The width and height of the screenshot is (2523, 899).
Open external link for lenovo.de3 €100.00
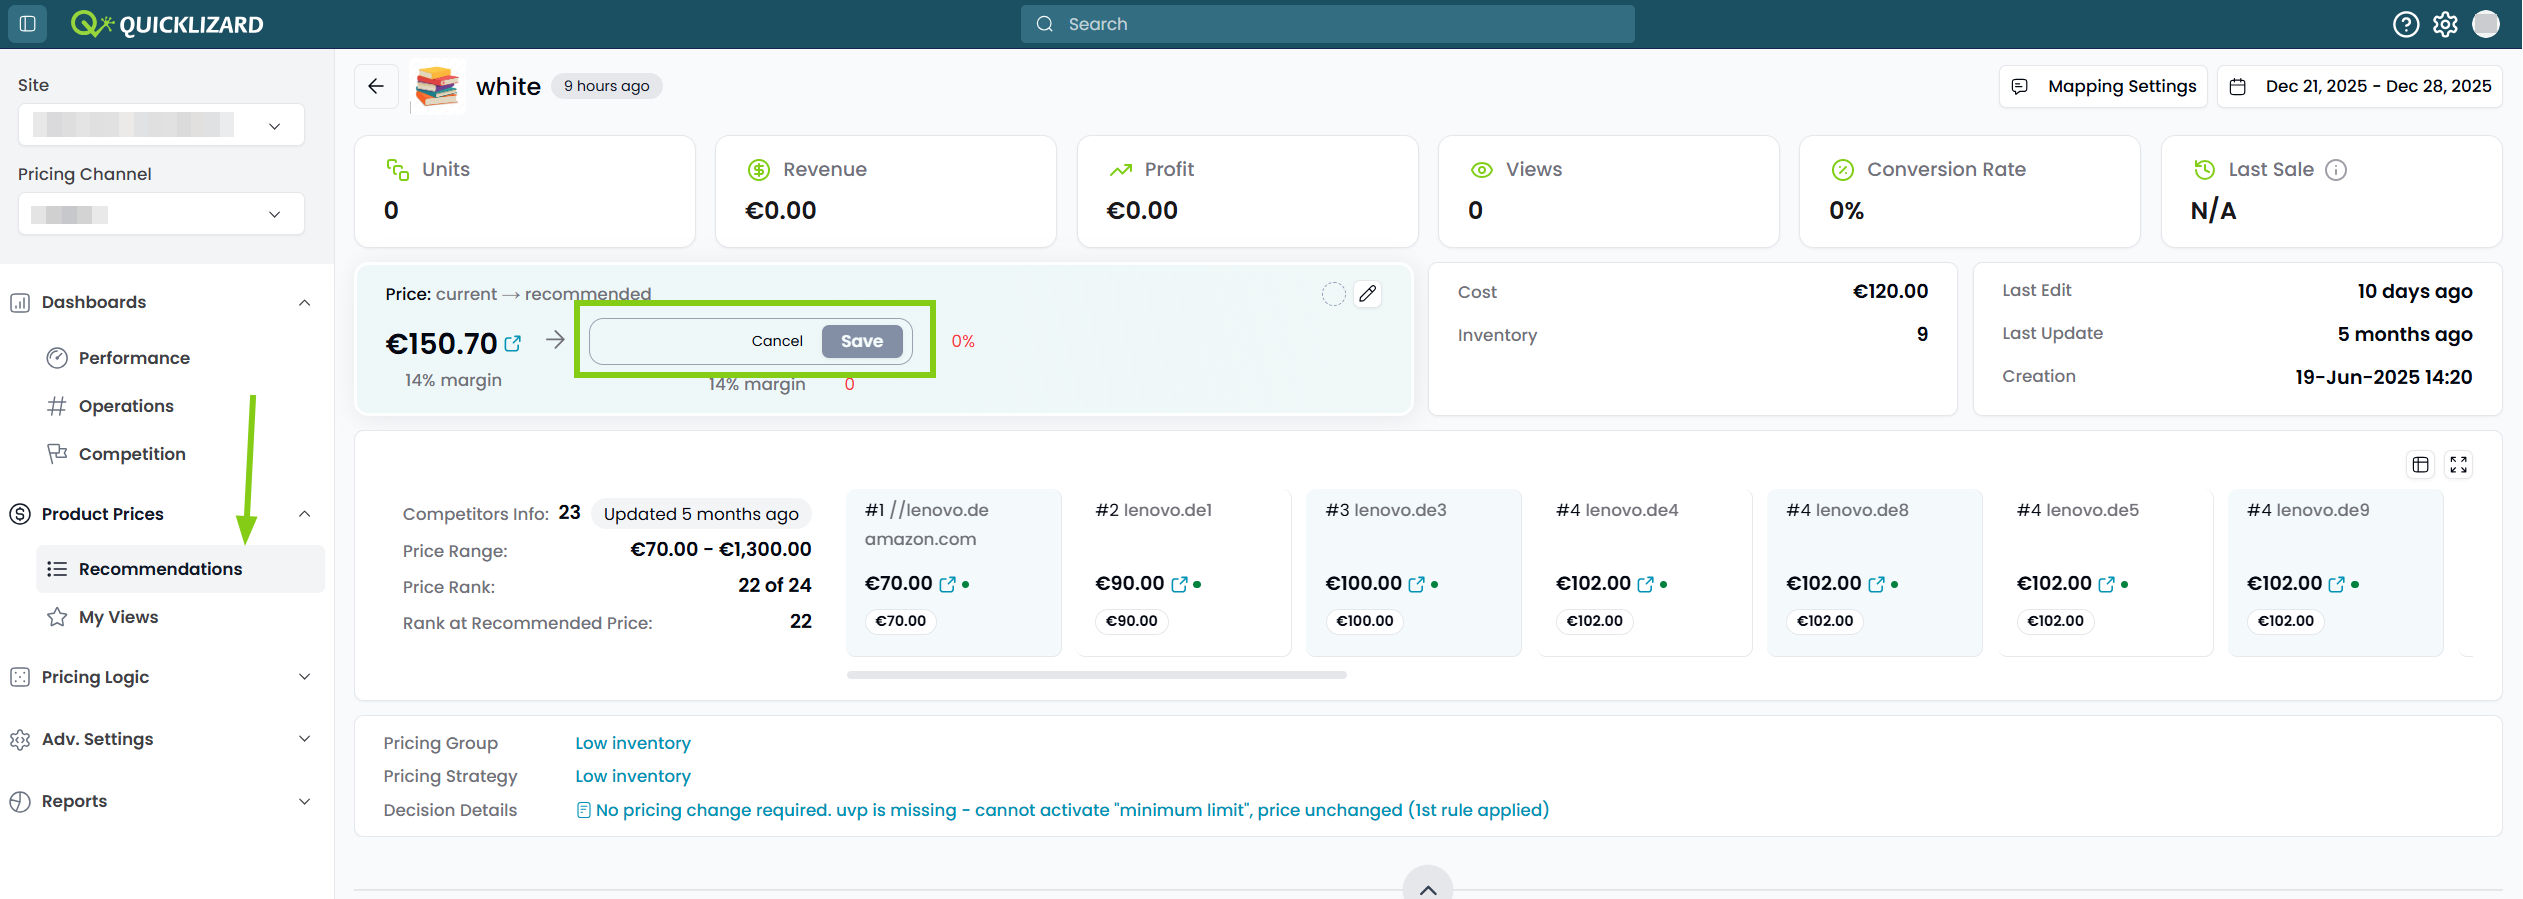click(x=1416, y=584)
